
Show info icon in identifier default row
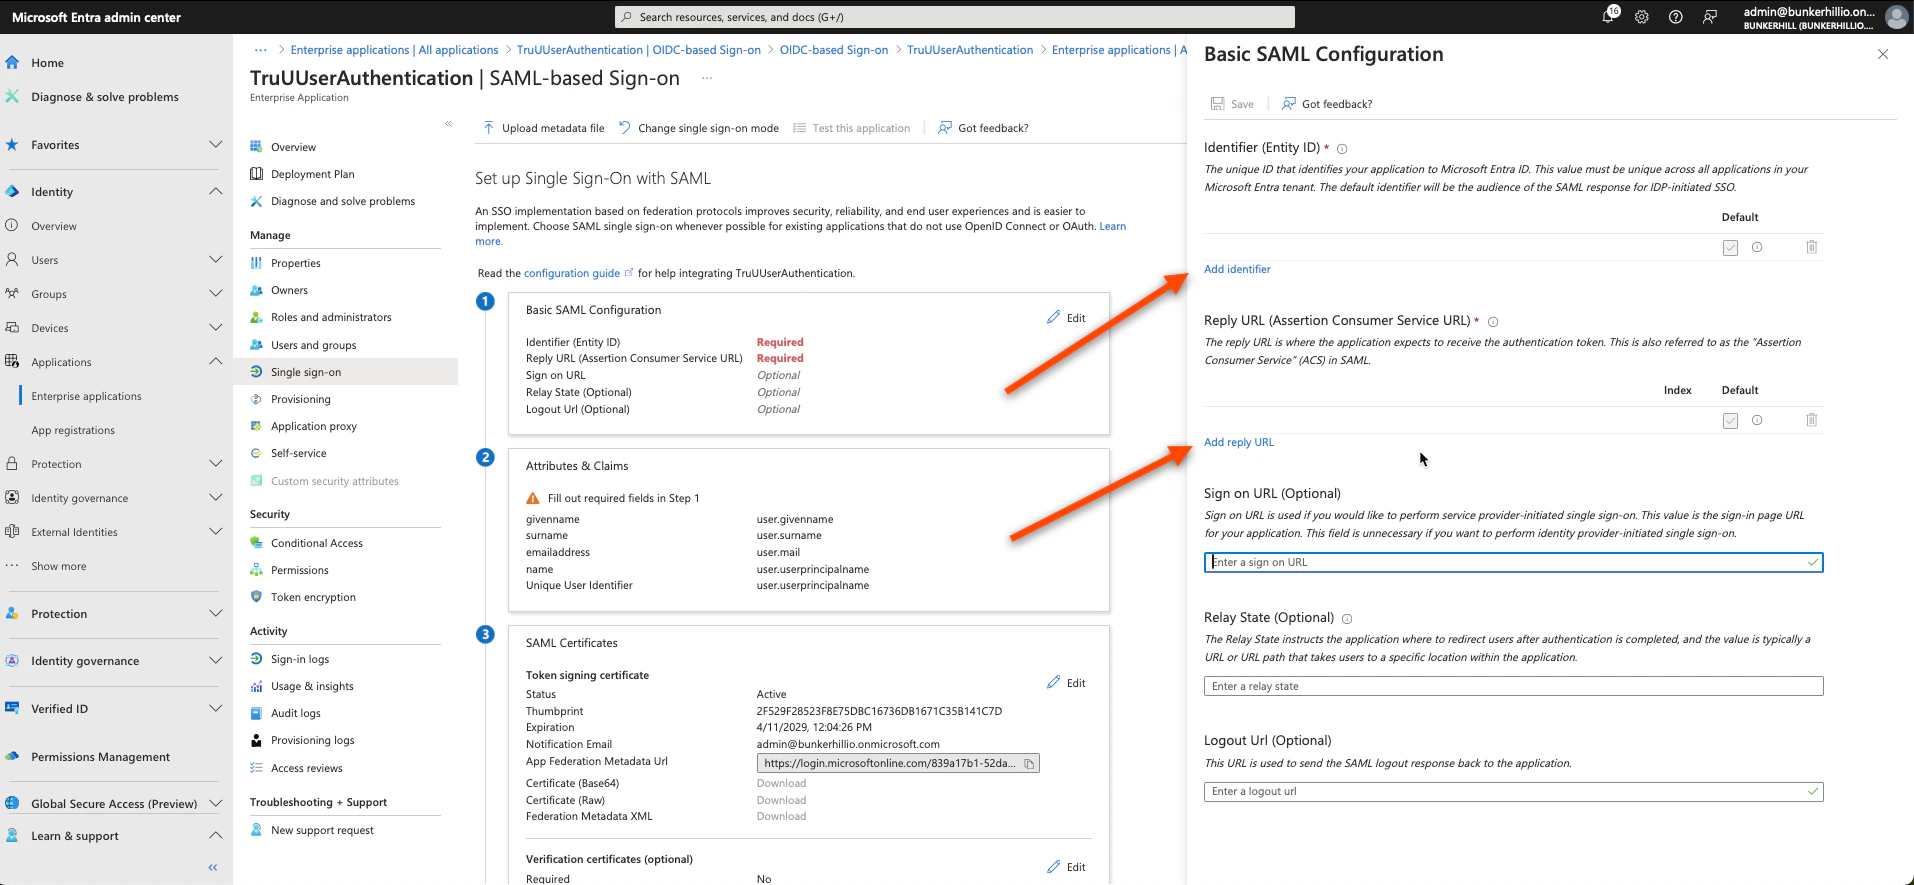(x=1757, y=247)
